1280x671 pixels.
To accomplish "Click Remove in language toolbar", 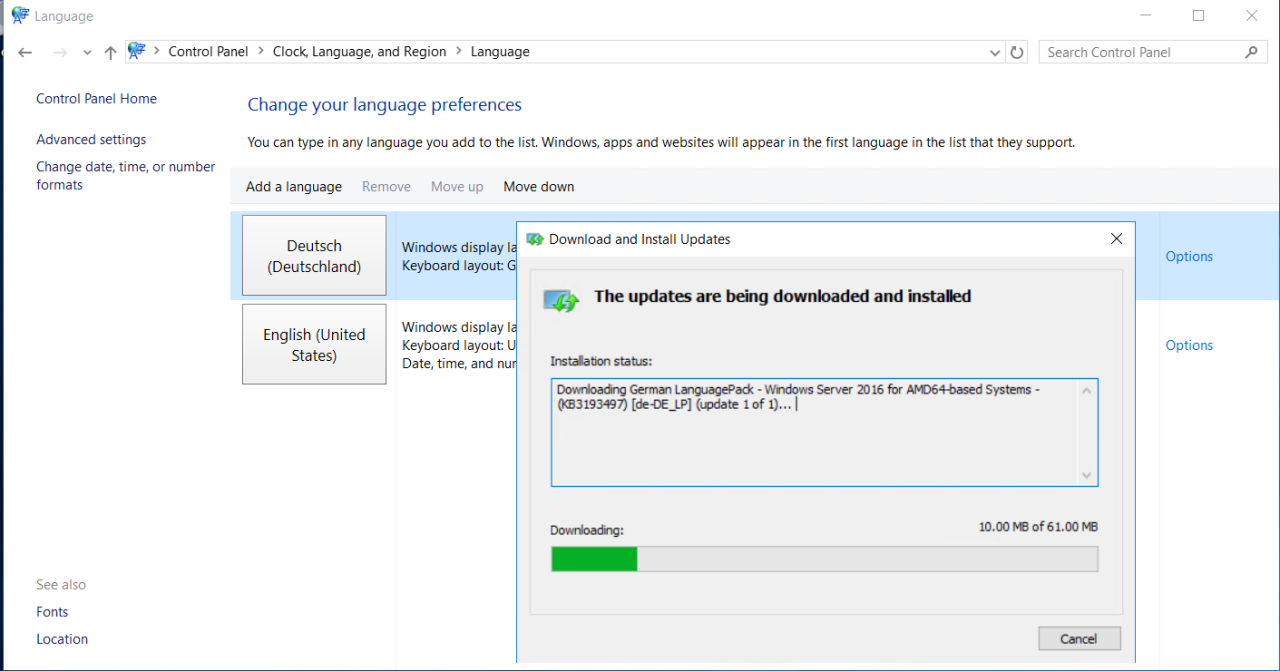I will point(386,187).
